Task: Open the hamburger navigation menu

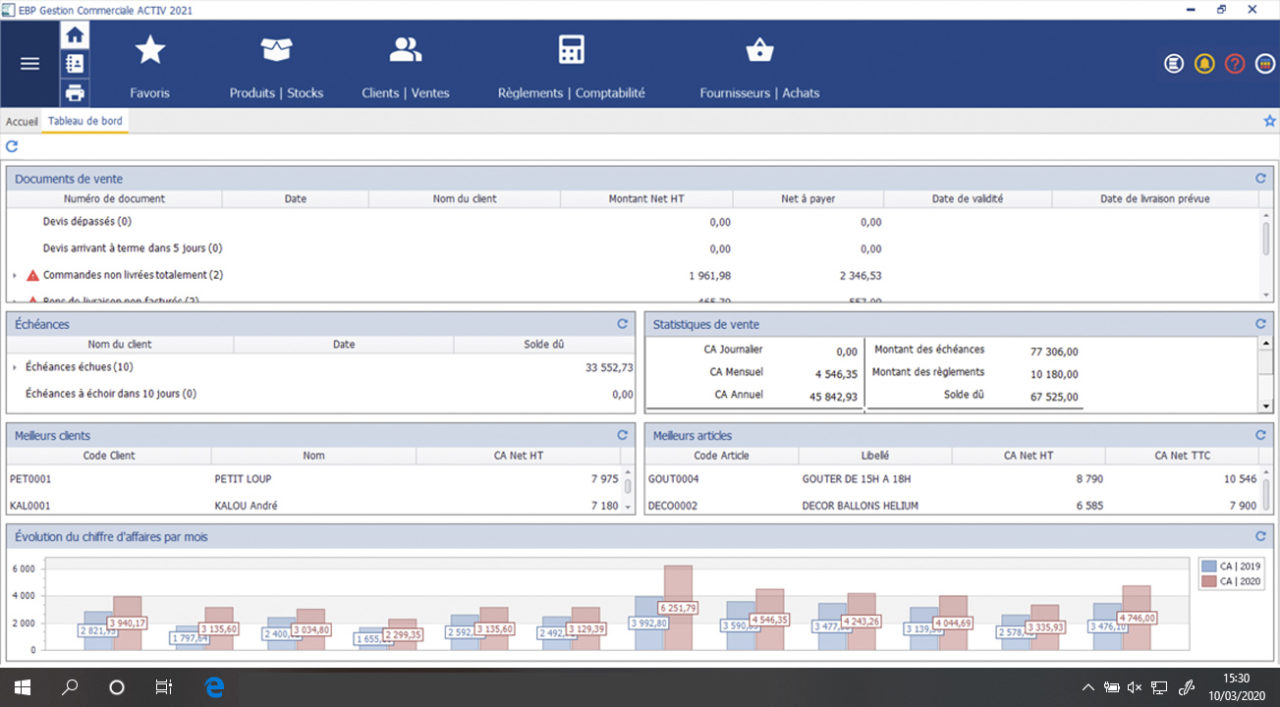Action: [x=29, y=63]
